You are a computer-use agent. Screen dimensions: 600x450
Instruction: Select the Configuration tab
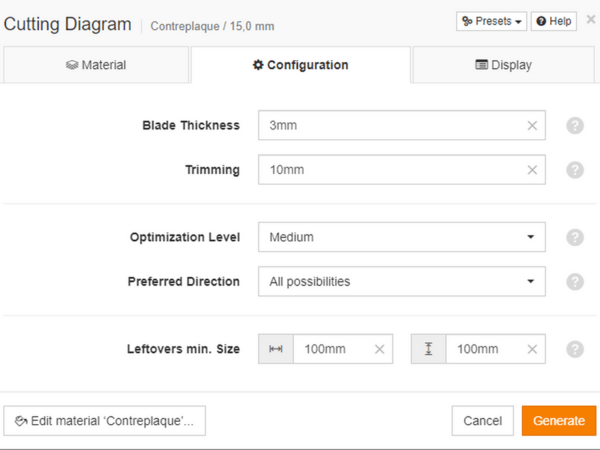[x=300, y=65]
